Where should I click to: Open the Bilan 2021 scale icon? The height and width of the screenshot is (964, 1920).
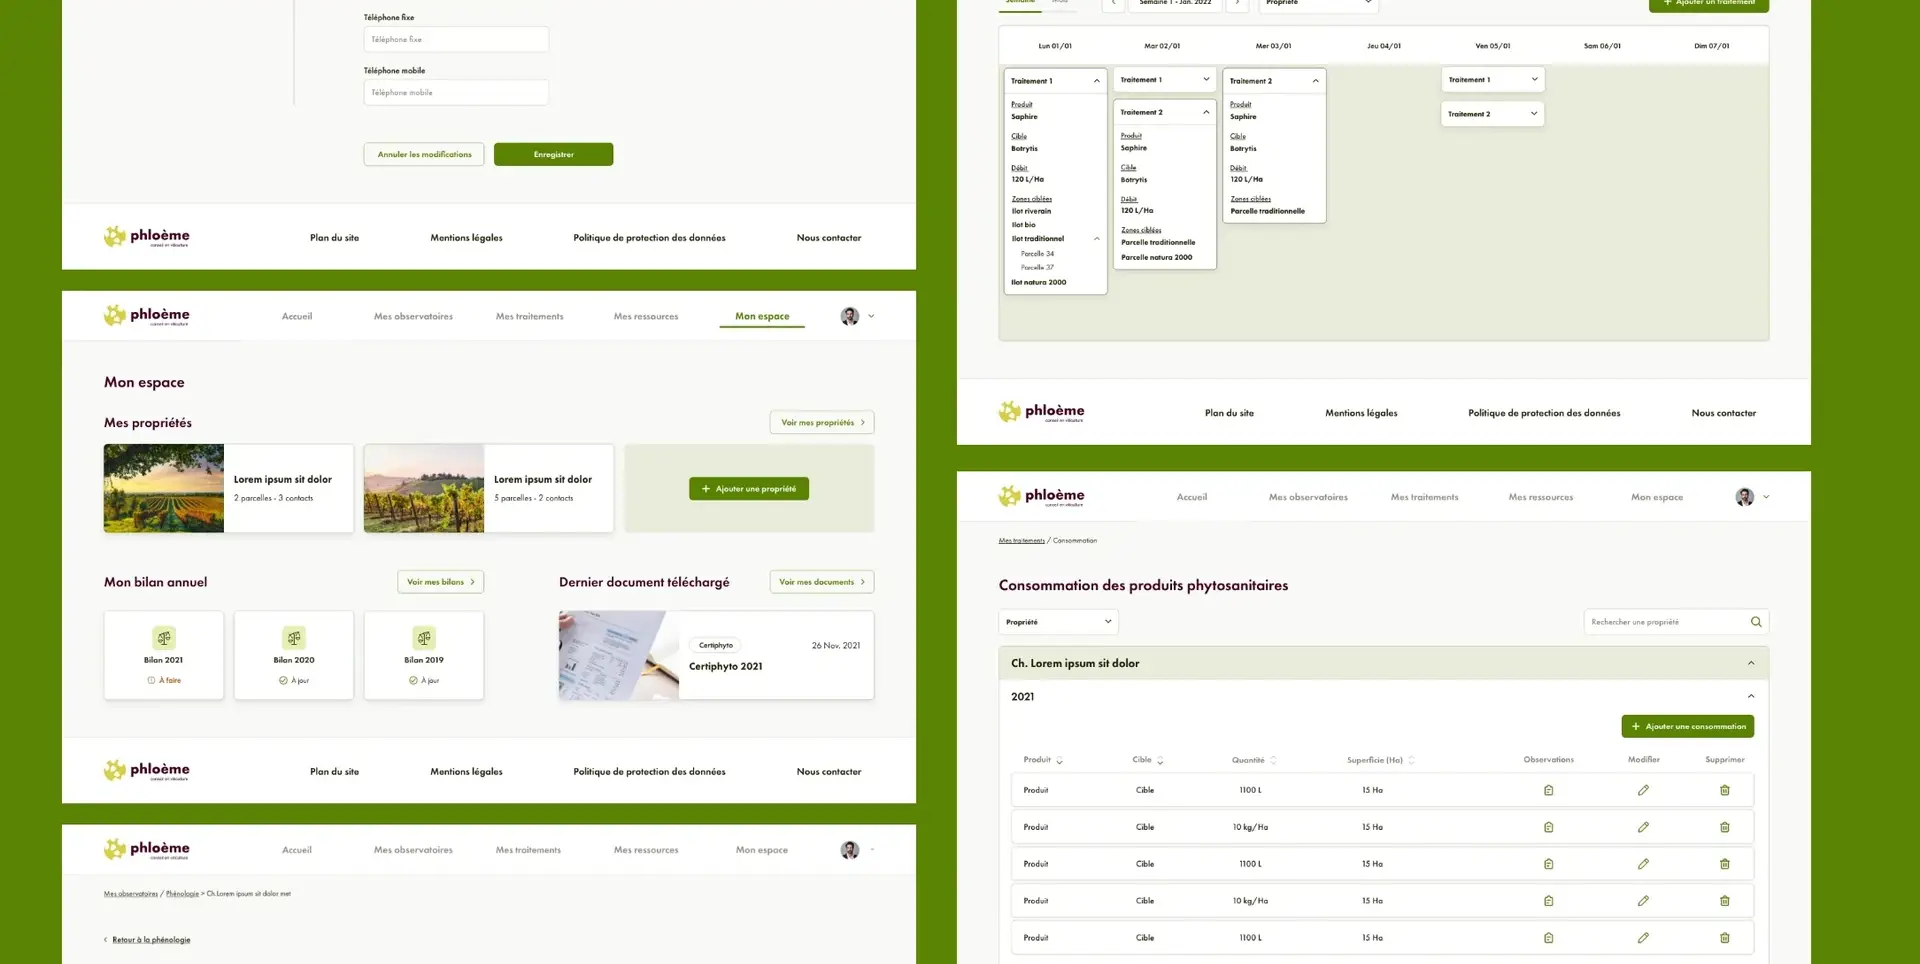tap(164, 638)
